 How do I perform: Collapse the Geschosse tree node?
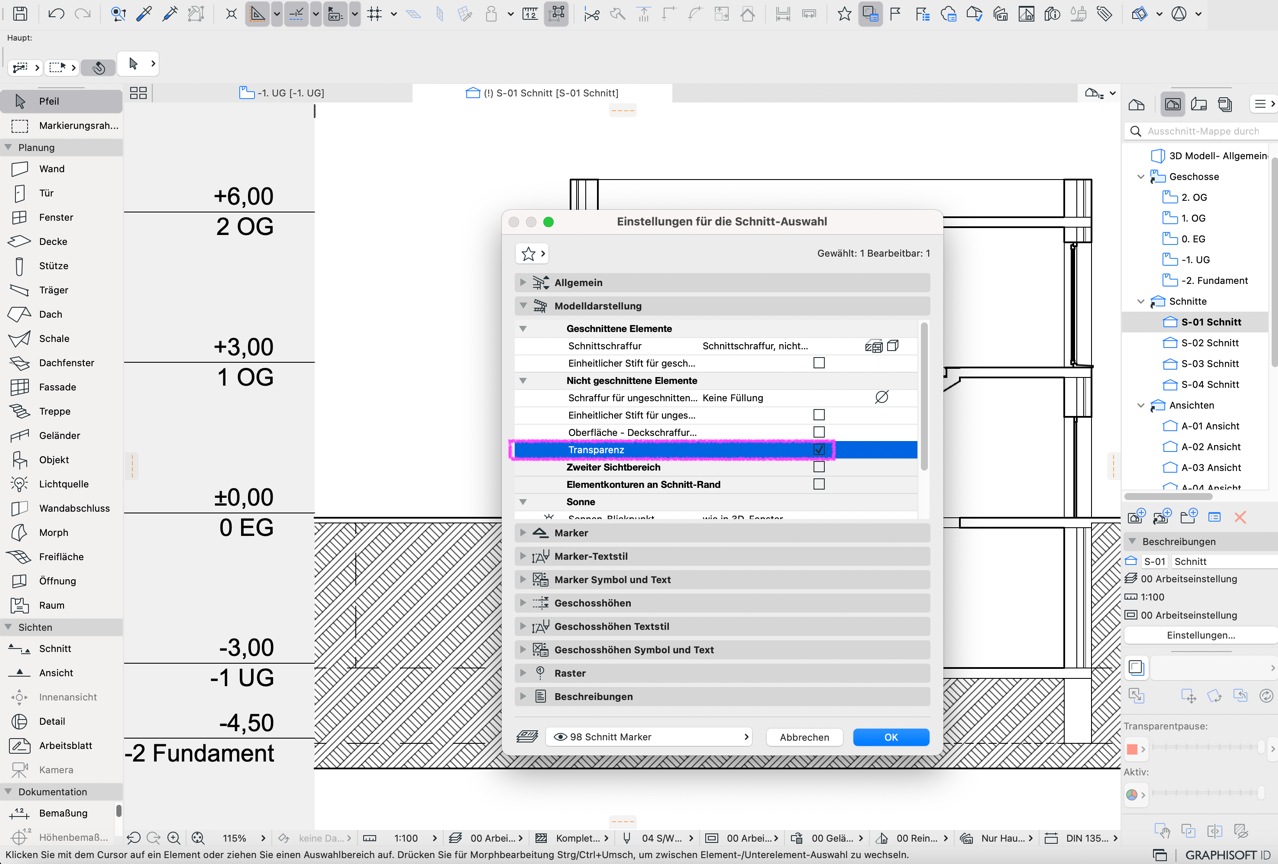(1141, 177)
